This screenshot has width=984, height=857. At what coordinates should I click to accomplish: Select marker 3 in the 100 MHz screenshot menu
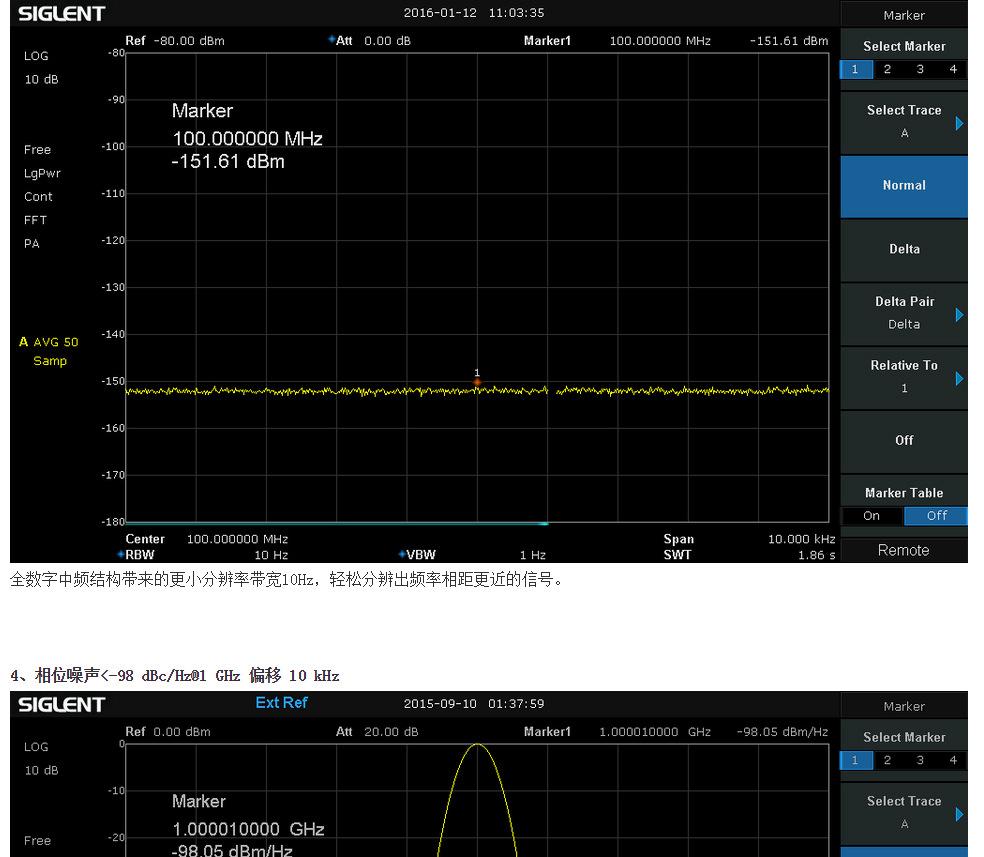coord(920,69)
